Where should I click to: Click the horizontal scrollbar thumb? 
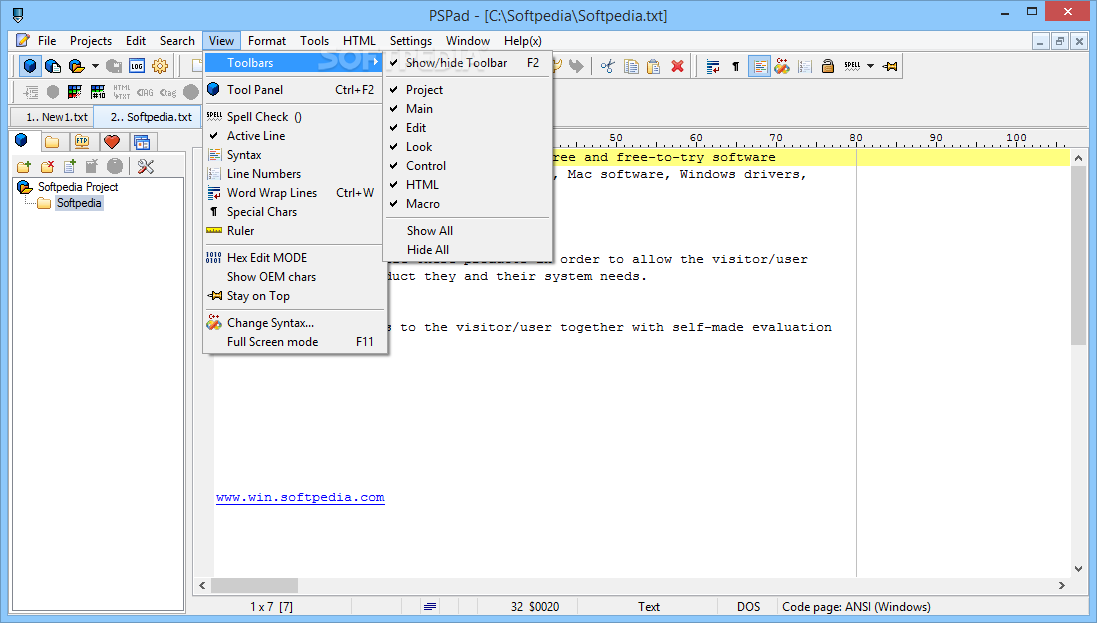pyautogui.click(x=255, y=585)
